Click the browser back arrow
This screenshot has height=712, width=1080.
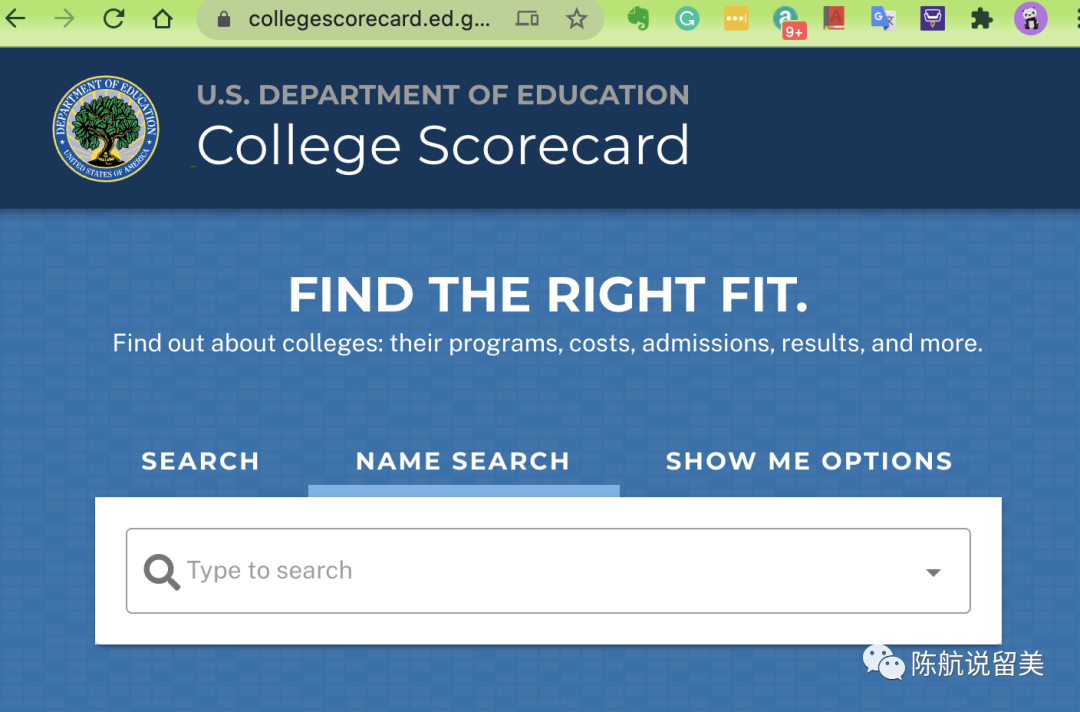(16, 19)
